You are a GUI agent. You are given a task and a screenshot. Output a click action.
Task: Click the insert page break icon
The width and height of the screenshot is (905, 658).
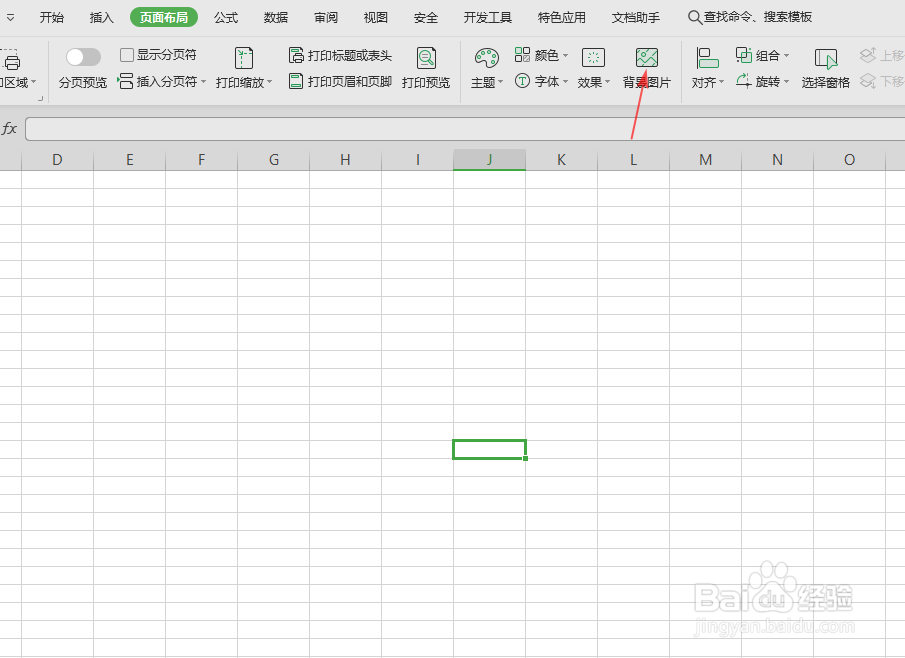pyautogui.click(x=125, y=81)
